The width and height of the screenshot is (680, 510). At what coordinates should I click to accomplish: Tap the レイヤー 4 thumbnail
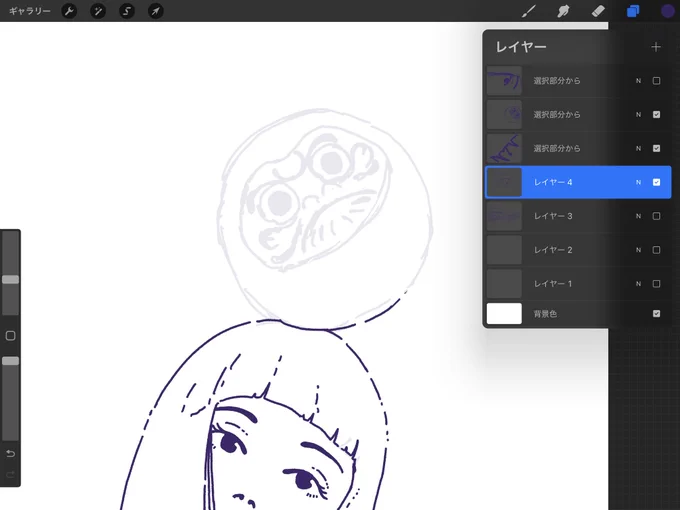click(x=504, y=182)
